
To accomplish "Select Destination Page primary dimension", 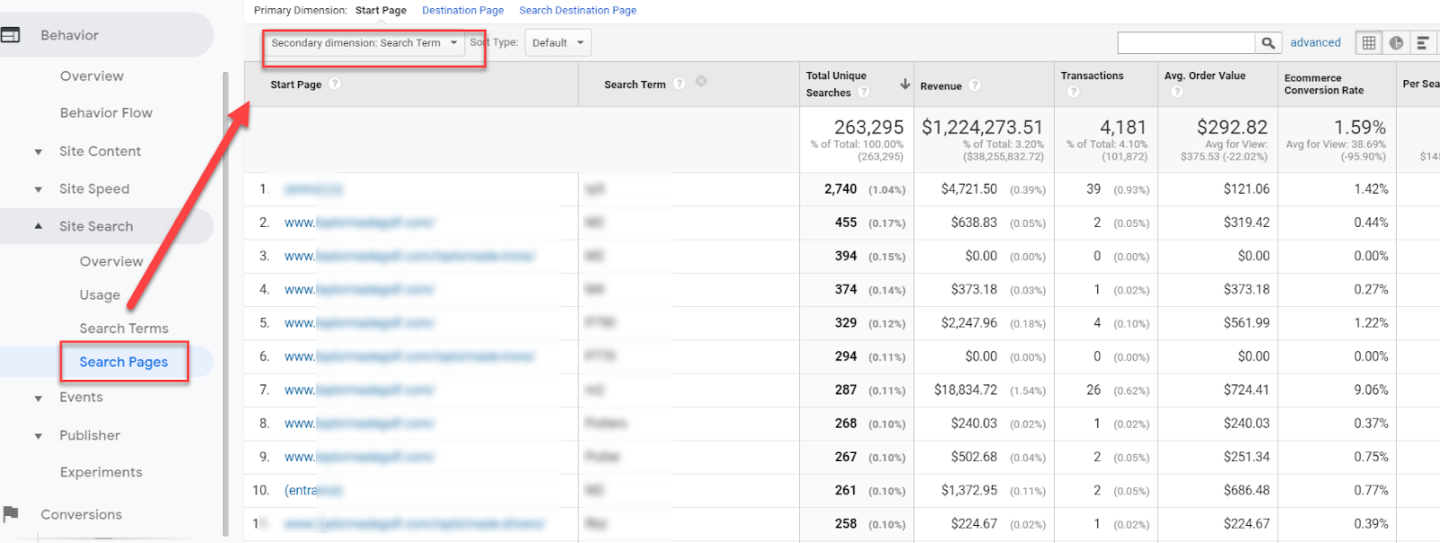I will [x=462, y=10].
